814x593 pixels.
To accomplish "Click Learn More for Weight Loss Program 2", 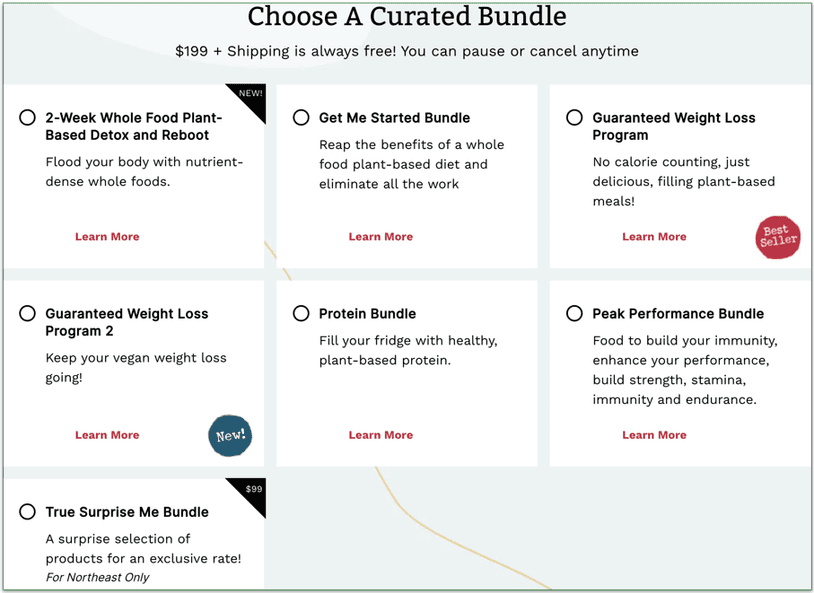I will [x=107, y=435].
